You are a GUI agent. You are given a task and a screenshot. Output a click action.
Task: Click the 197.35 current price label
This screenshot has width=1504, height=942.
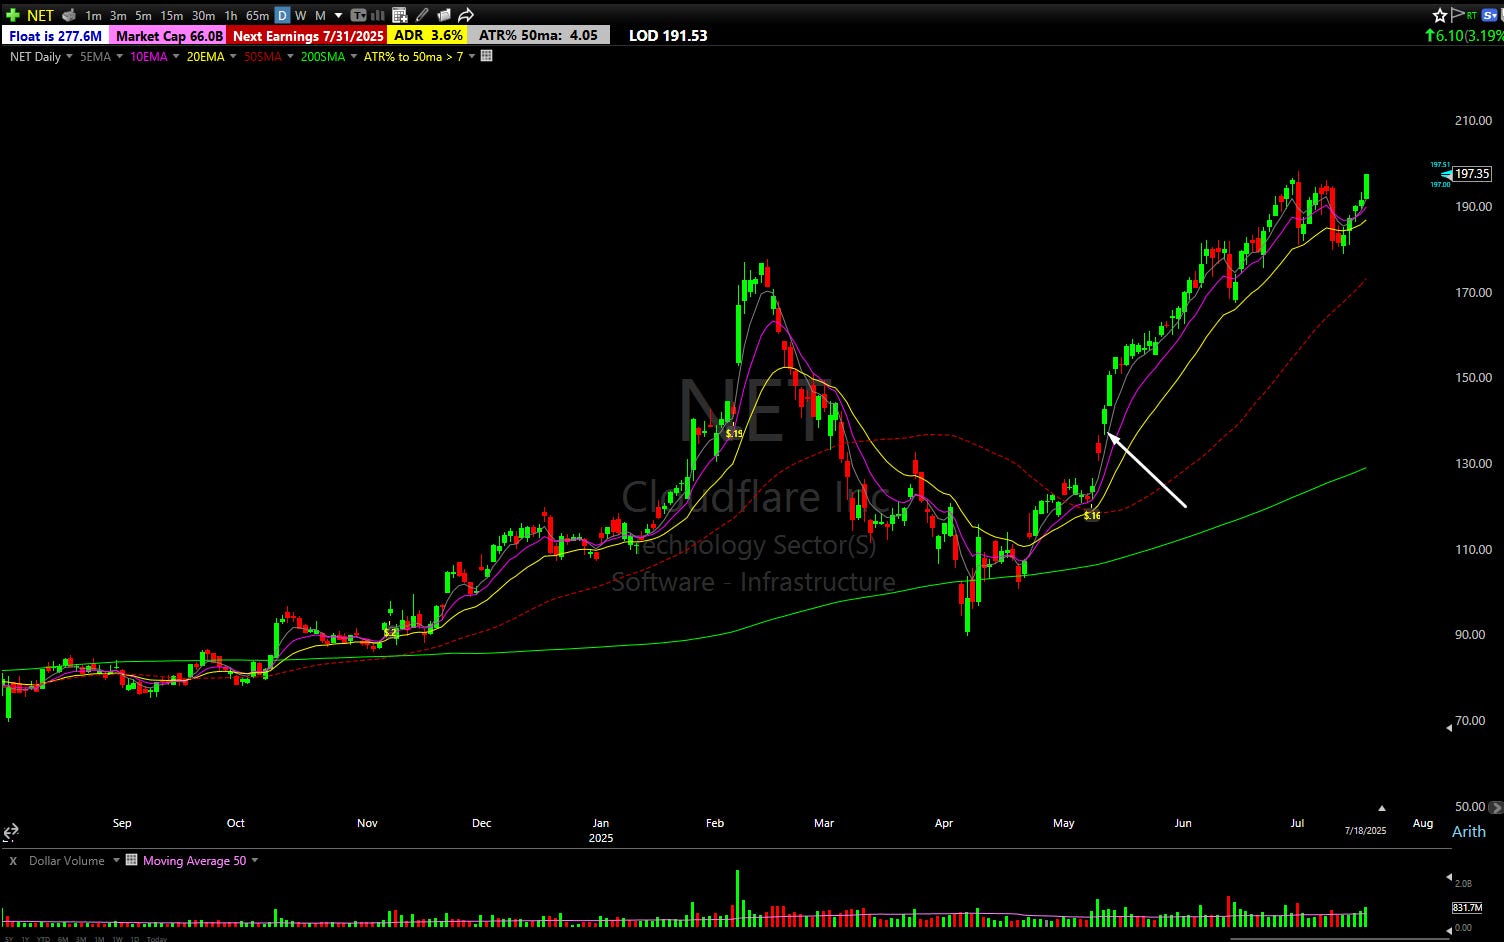1472,174
